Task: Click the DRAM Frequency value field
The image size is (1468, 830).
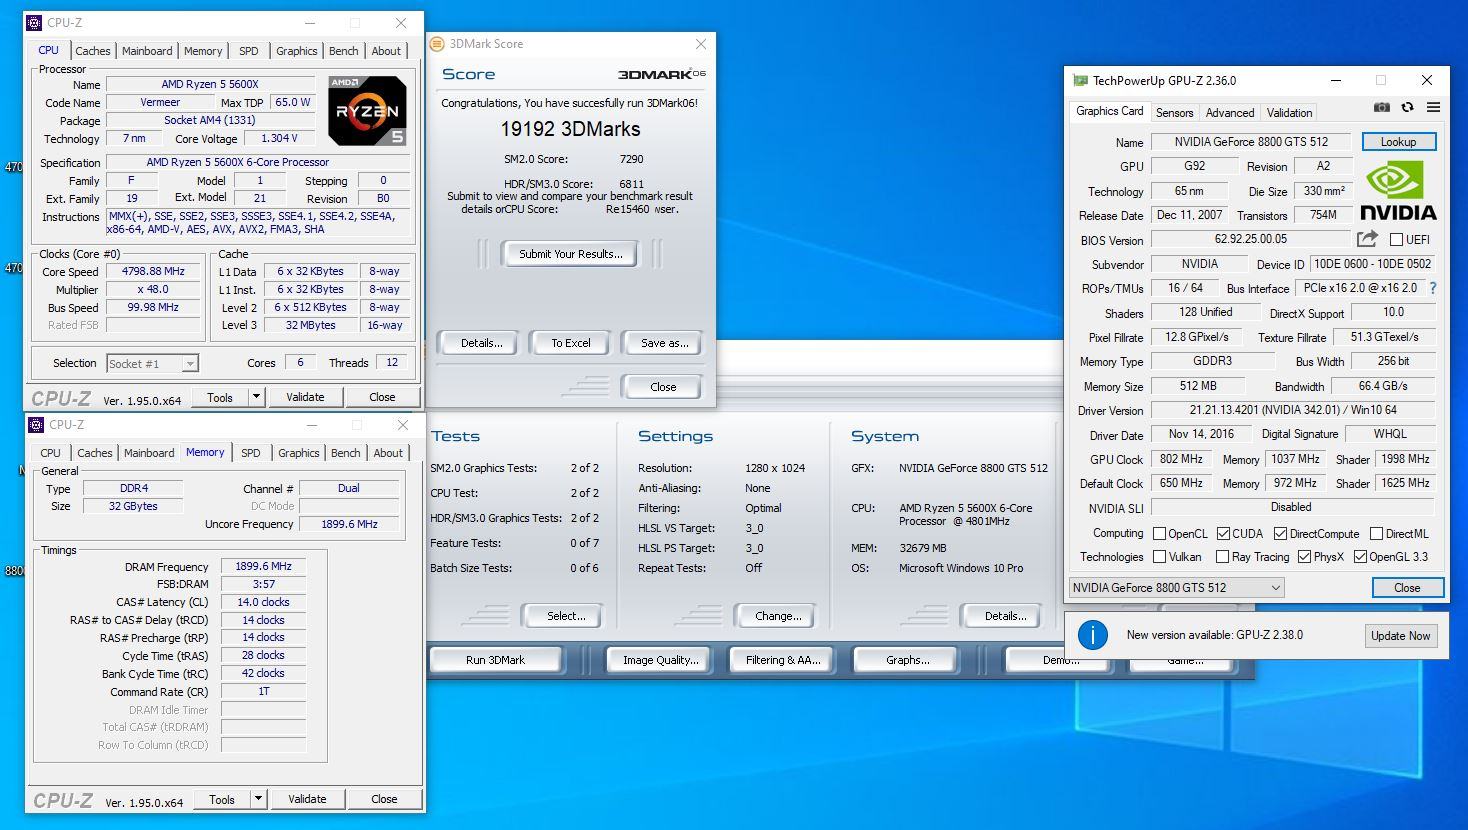Action: pyautogui.click(x=264, y=567)
